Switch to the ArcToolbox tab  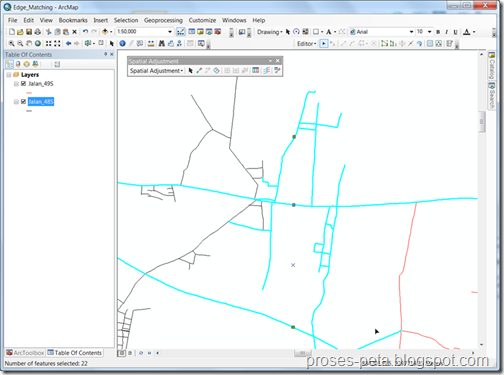click(x=25, y=353)
